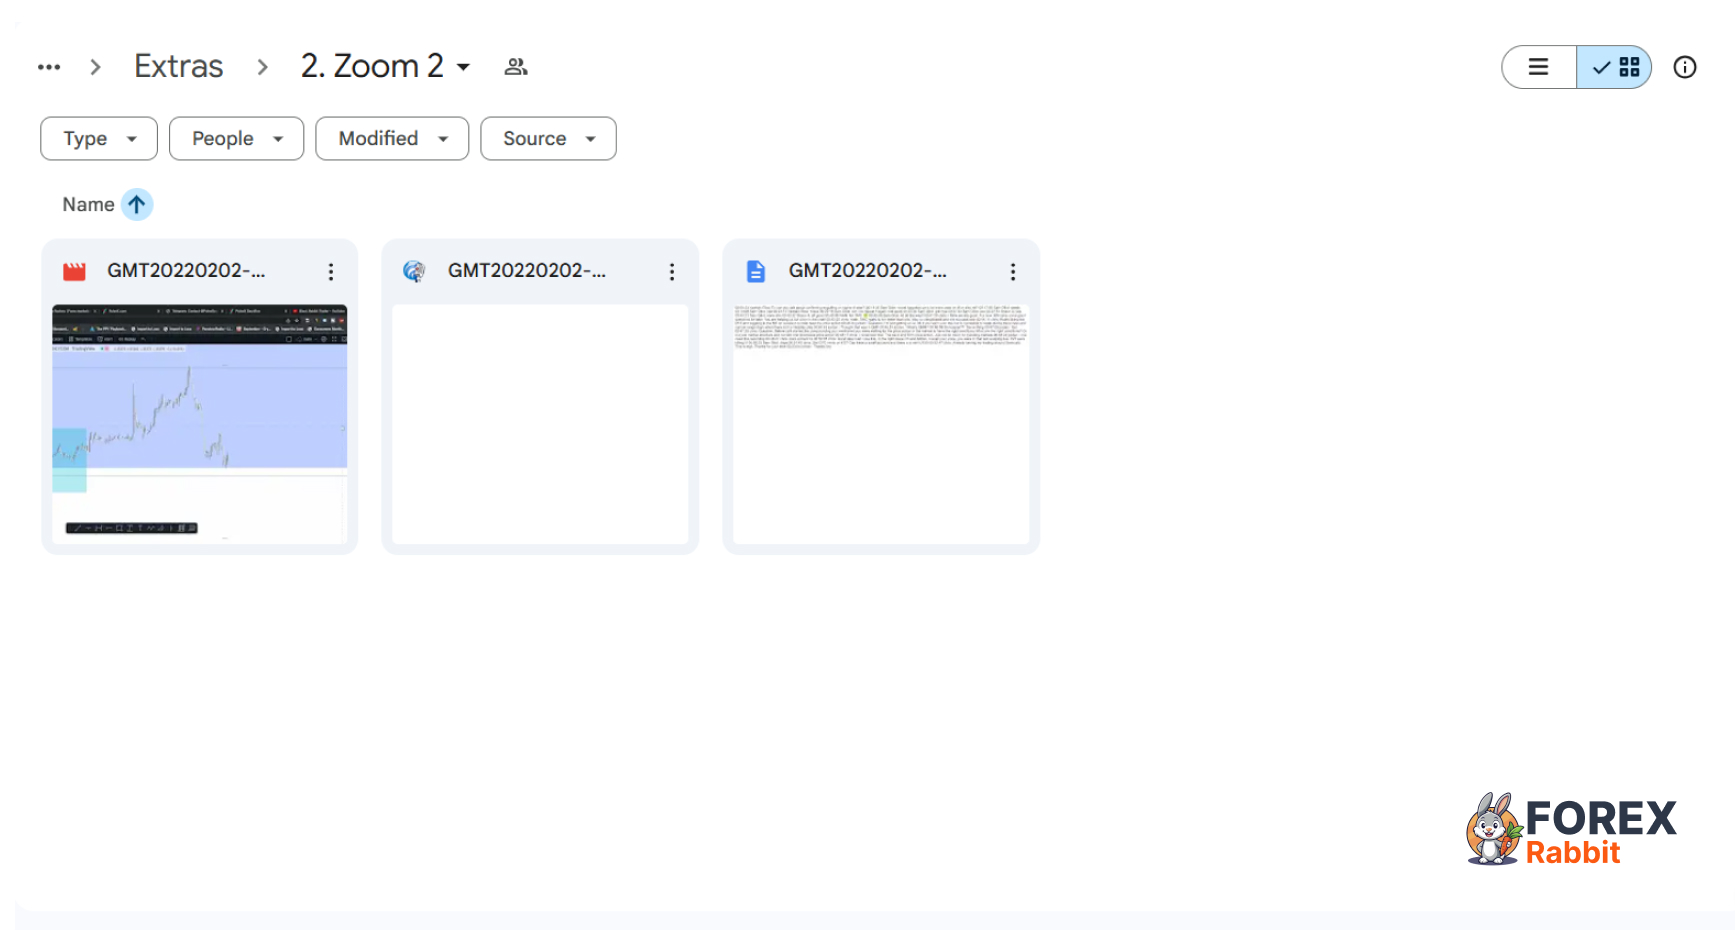Open the shared folder people icon
1735x932 pixels.
tap(516, 67)
